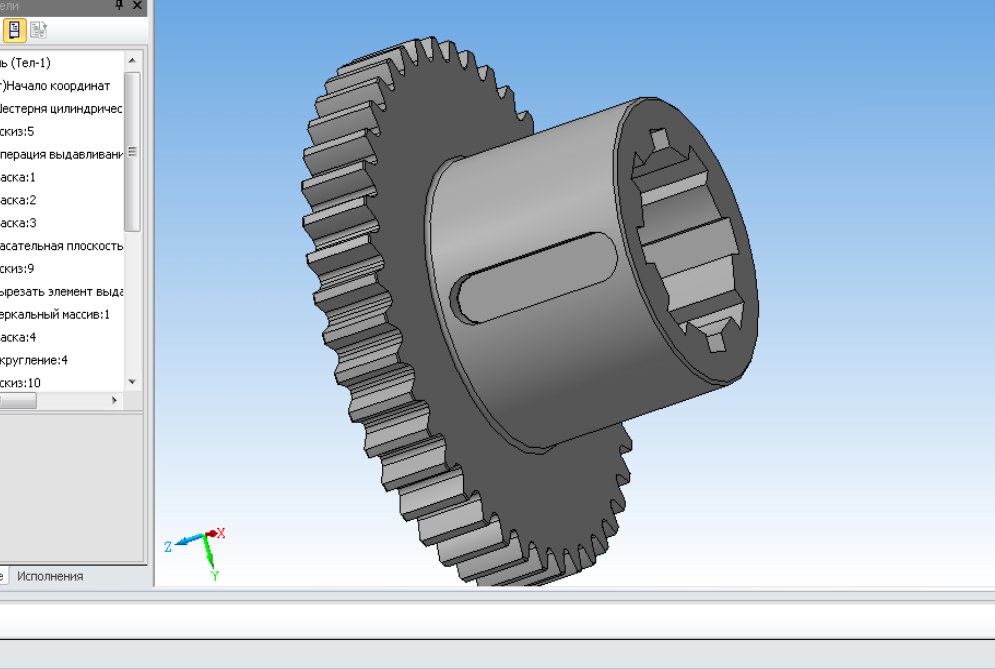This screenshot has width=995, height=669.
Task: Click the tree's scroll-down arrow
Action: point(132,381)
